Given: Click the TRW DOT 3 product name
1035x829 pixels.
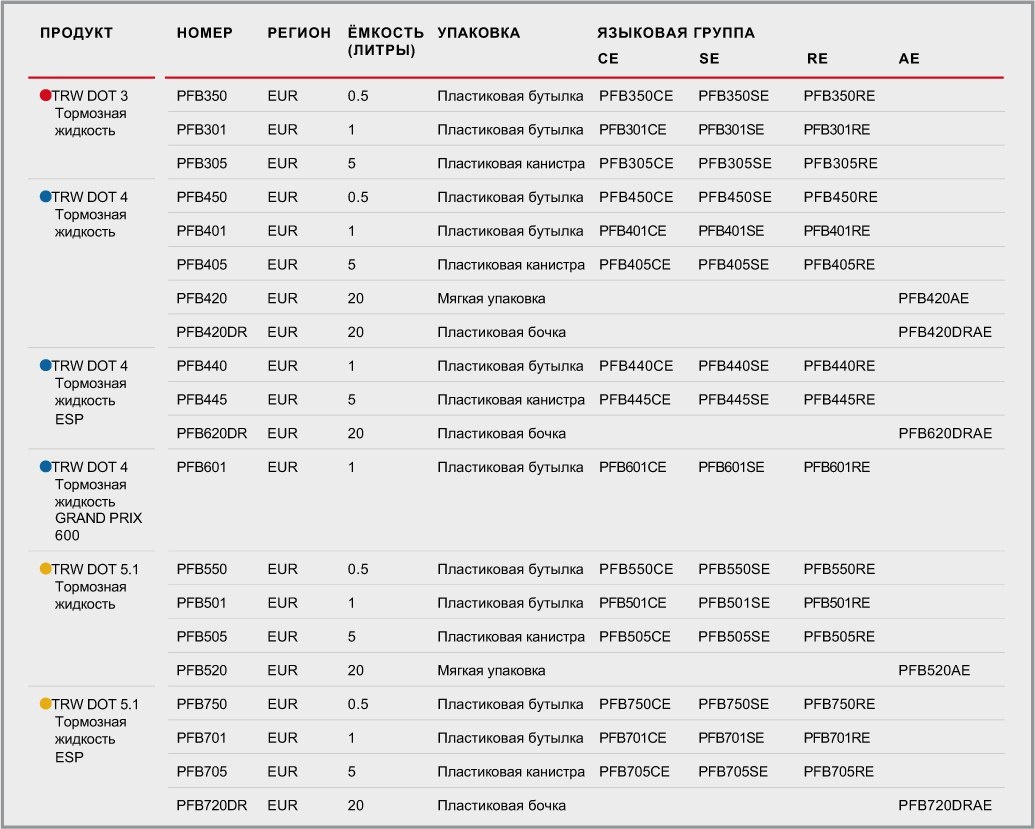Looking at the screenshot, I should tap(90, 96).
